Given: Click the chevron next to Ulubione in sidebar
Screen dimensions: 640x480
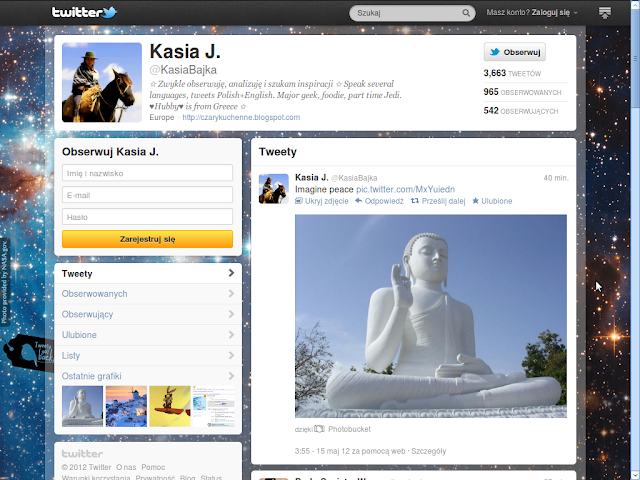Looking at the screenshot, I should pyautogui.click(x=231, y=335).
